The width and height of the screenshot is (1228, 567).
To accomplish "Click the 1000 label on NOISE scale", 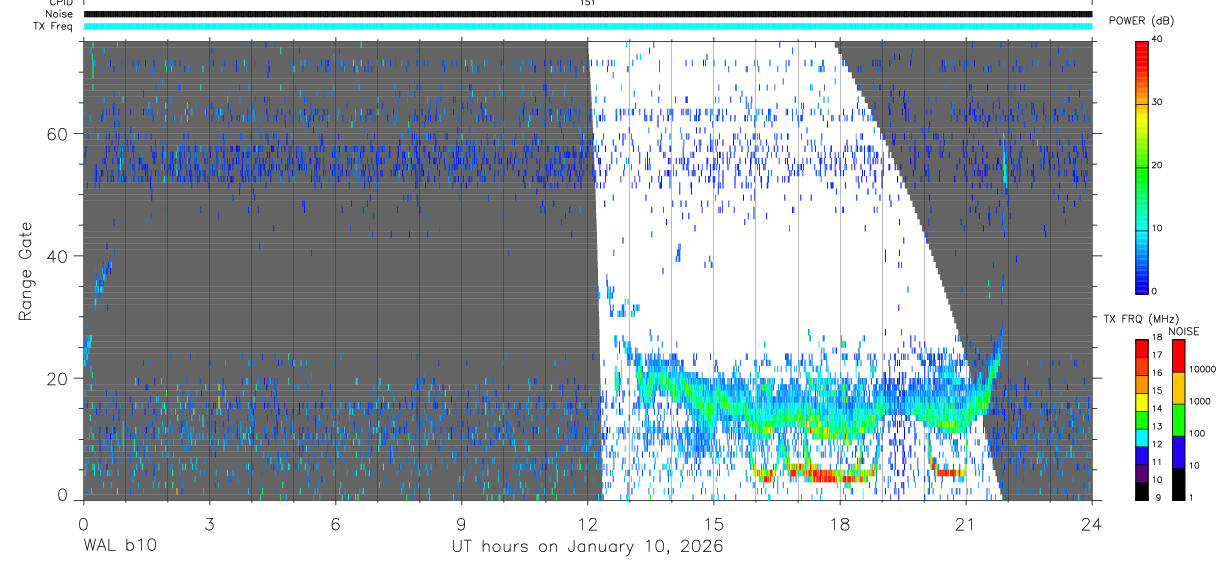I will coord(1199,401).
